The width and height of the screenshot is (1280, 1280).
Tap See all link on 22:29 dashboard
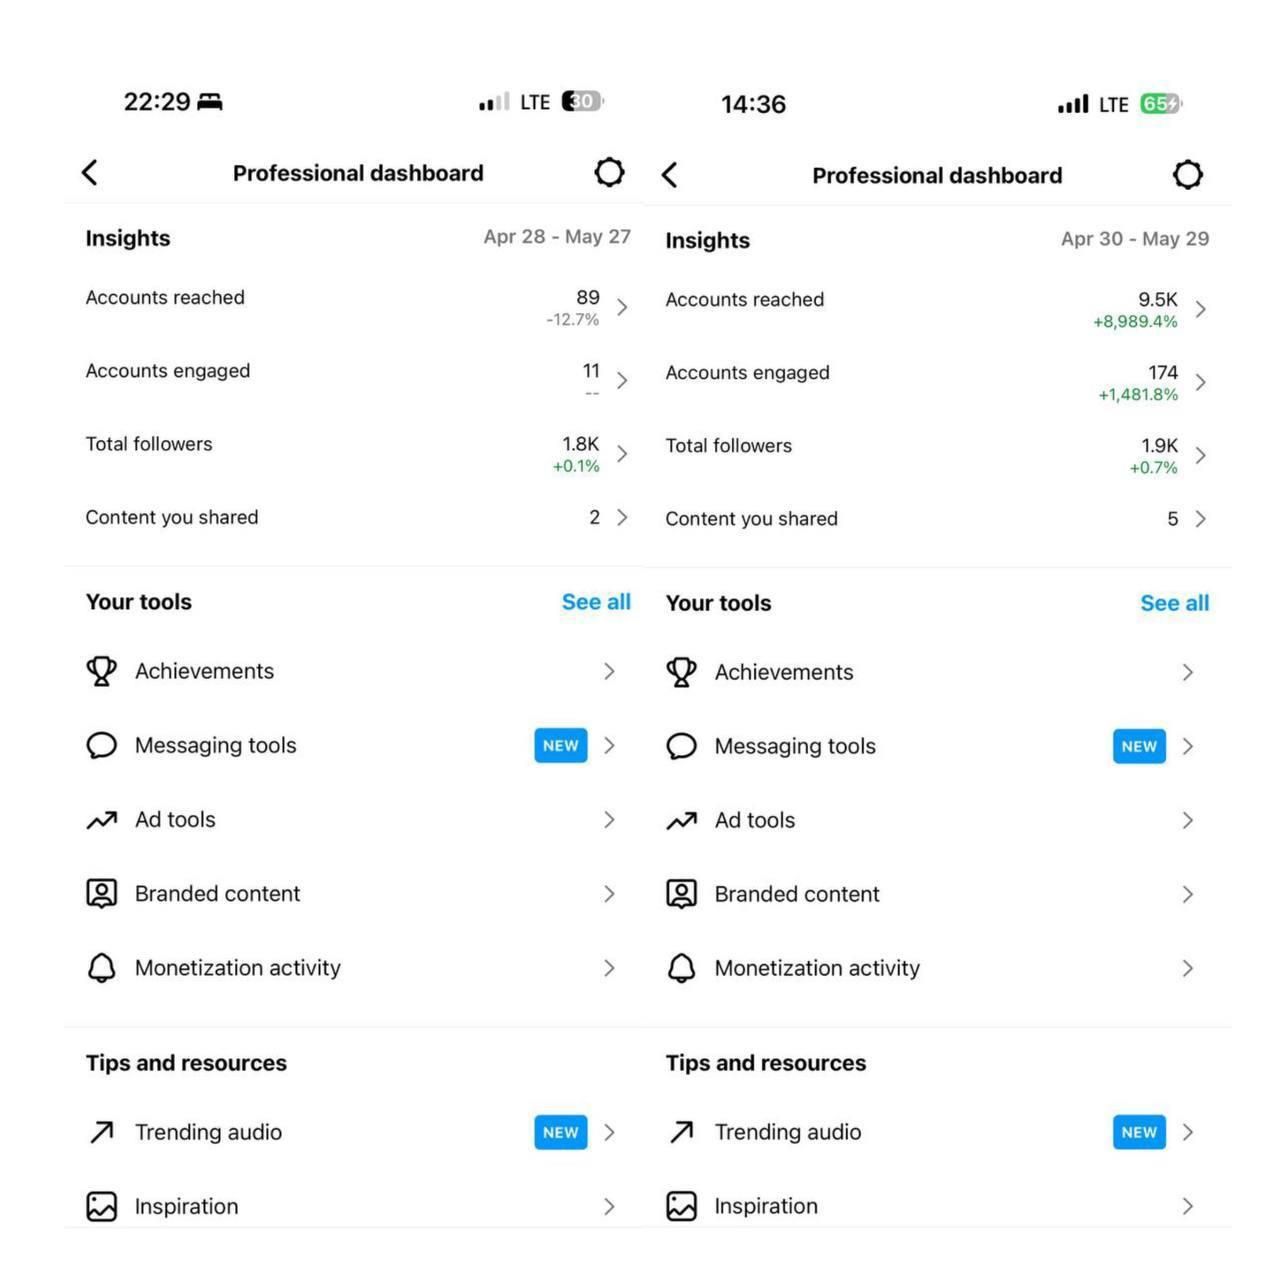[596, 602]
